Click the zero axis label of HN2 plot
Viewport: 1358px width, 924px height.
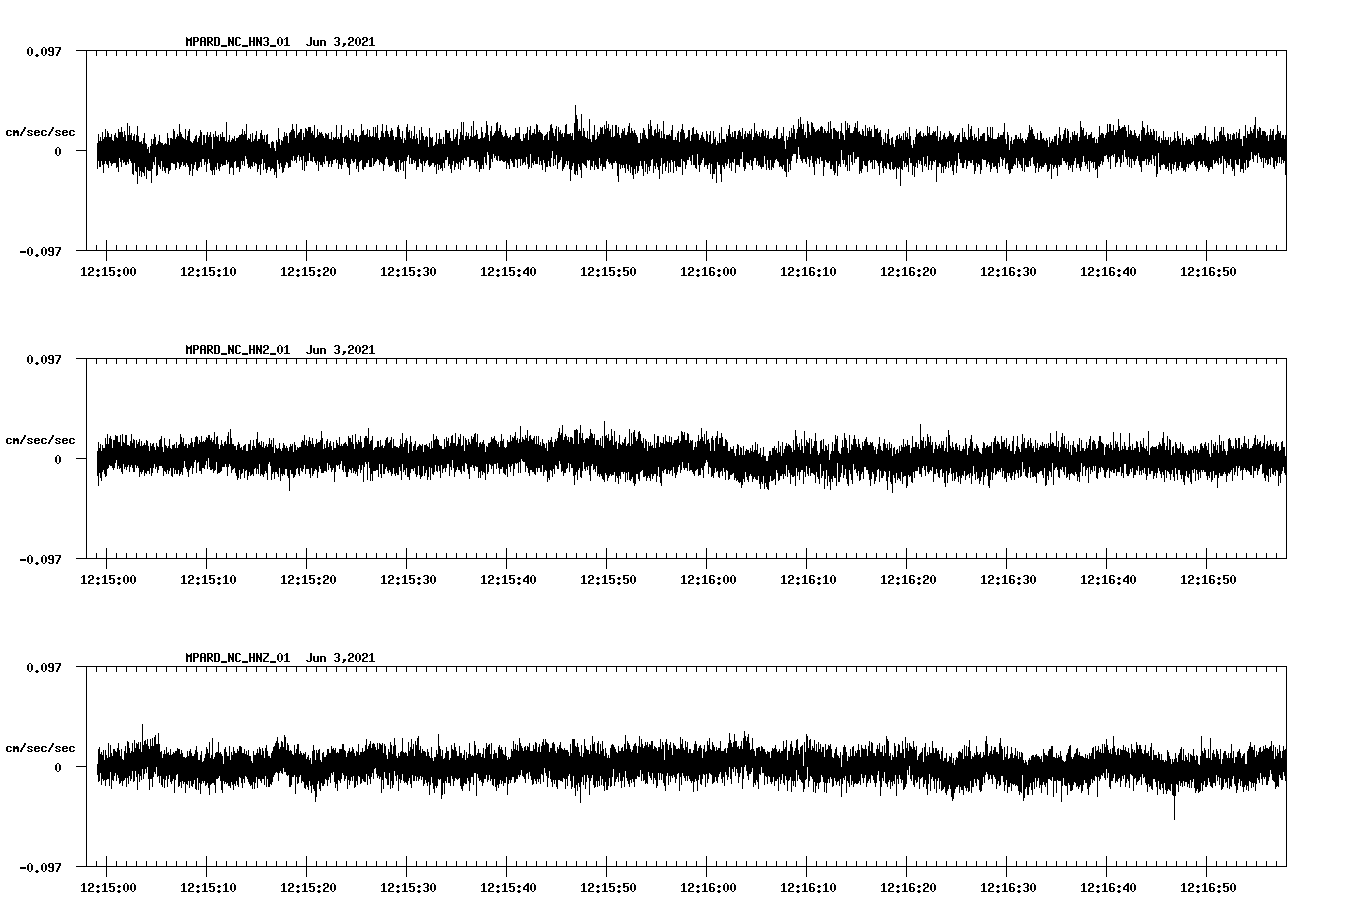click(x=58, y=459)
